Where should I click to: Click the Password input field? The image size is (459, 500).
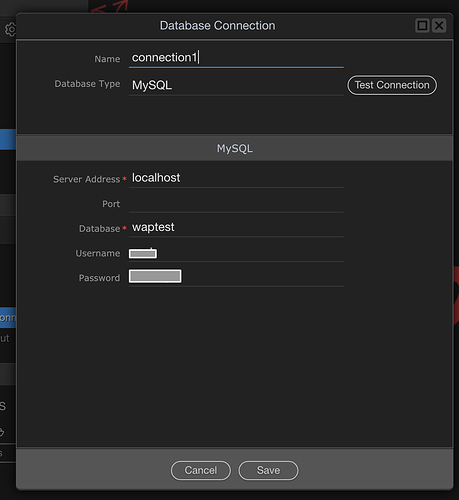click(x=236, y=277)
